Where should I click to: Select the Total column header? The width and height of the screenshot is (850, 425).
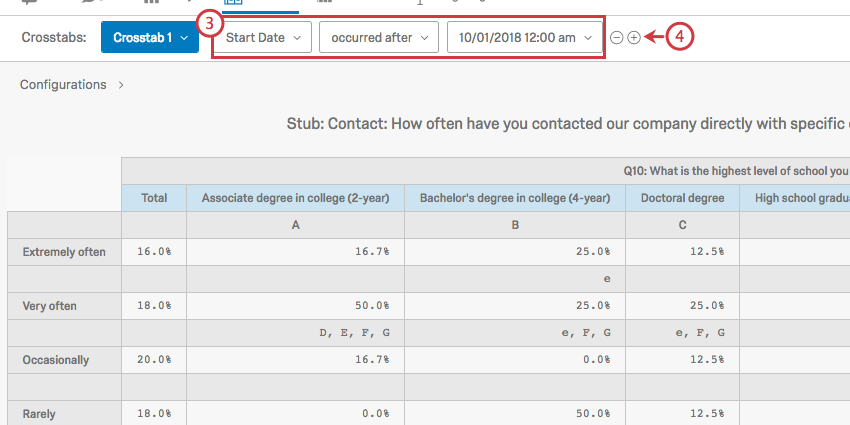(x=154, y=198)
